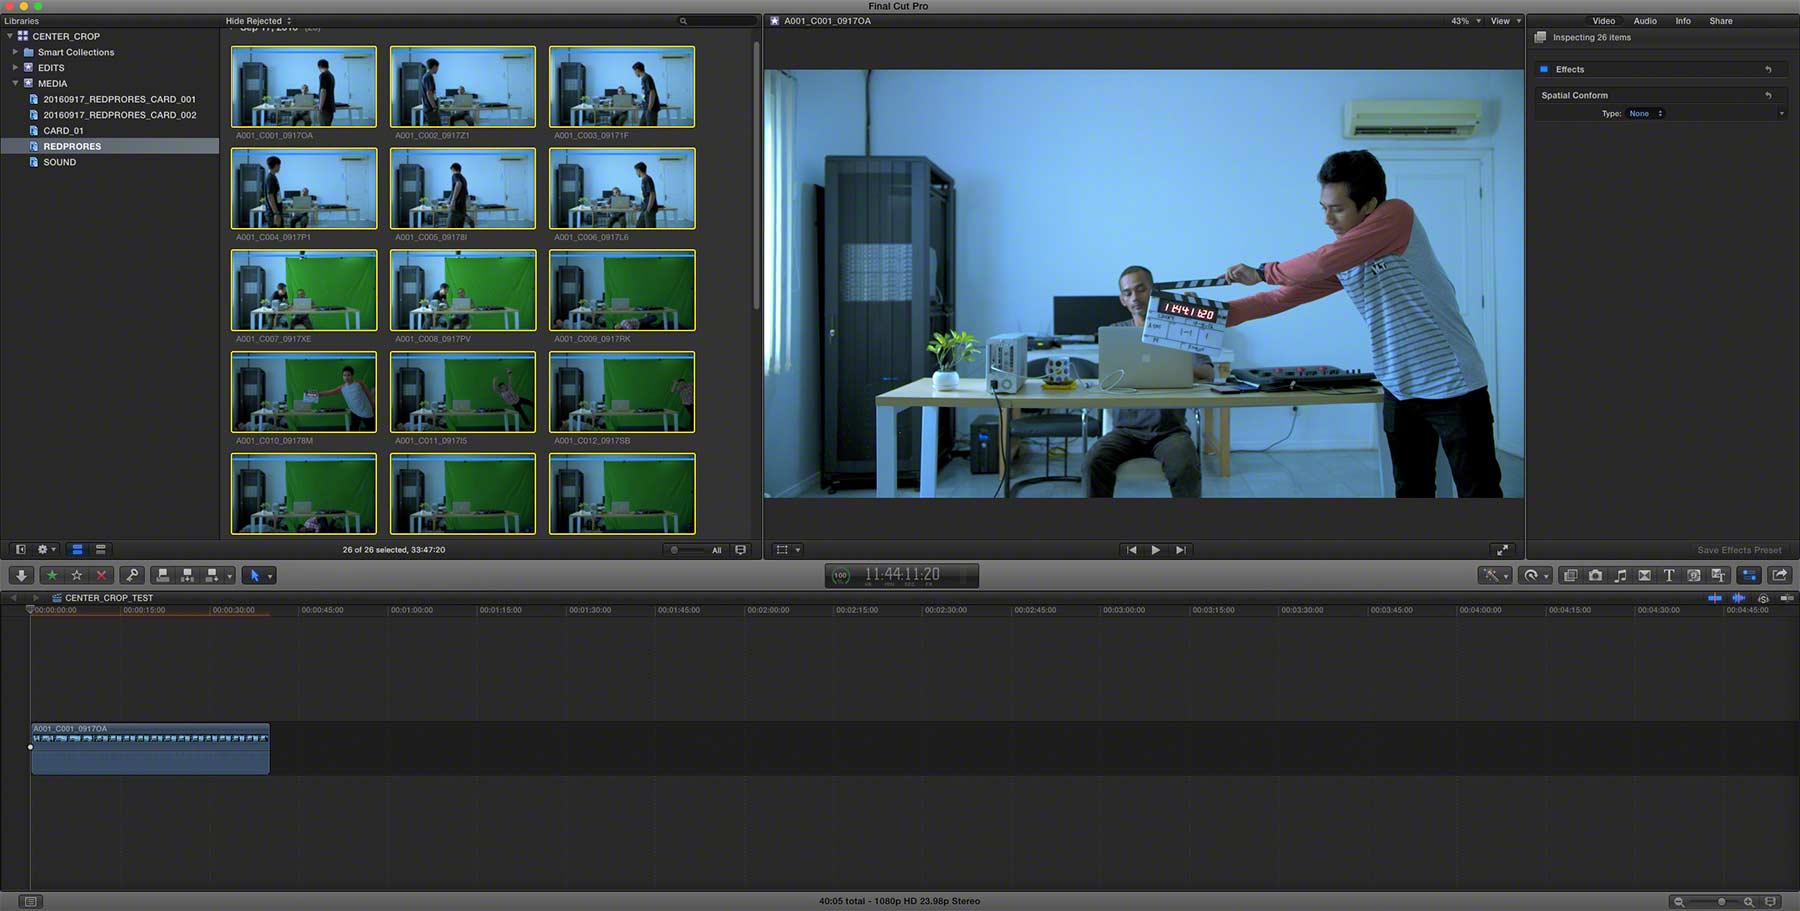Show the Transitions browser
The image size is (1800, 911).
1644,575
